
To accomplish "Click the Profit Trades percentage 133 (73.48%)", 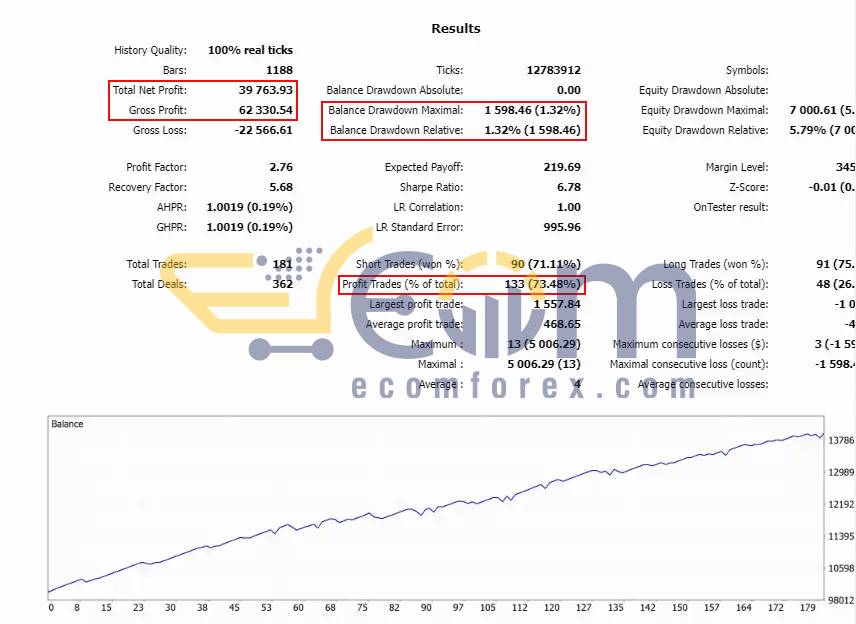I will tap(543, 284).
